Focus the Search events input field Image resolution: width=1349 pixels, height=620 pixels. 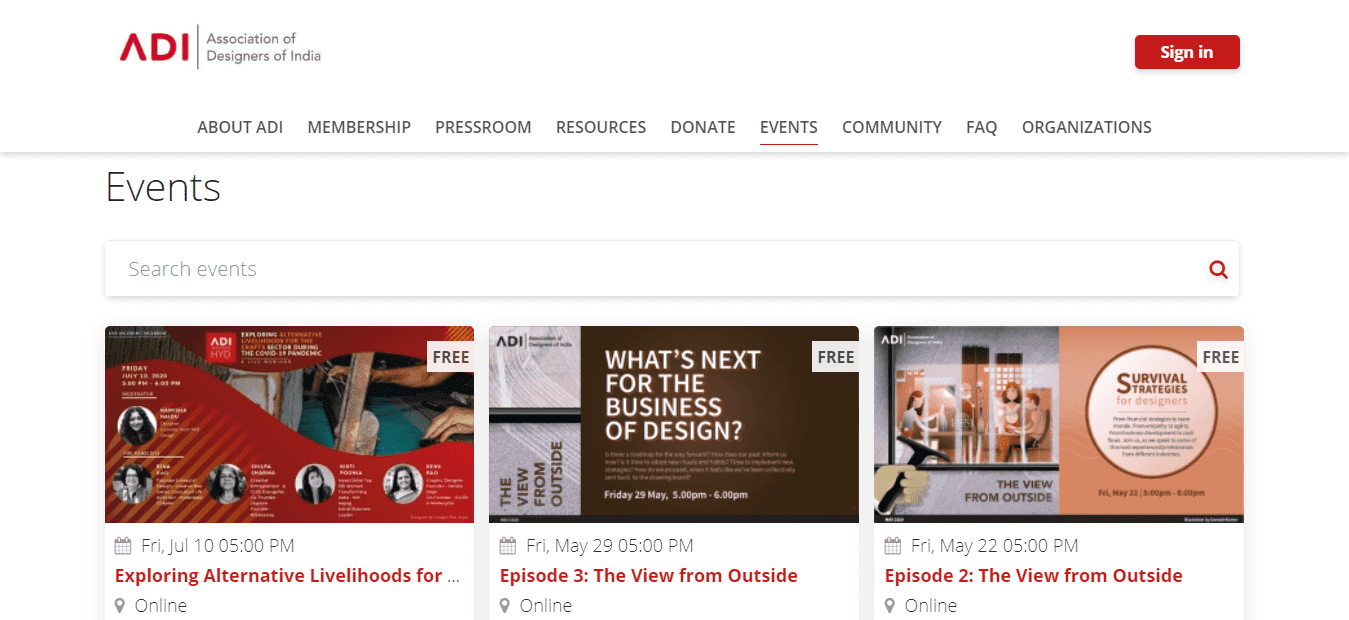click(650, 269)
